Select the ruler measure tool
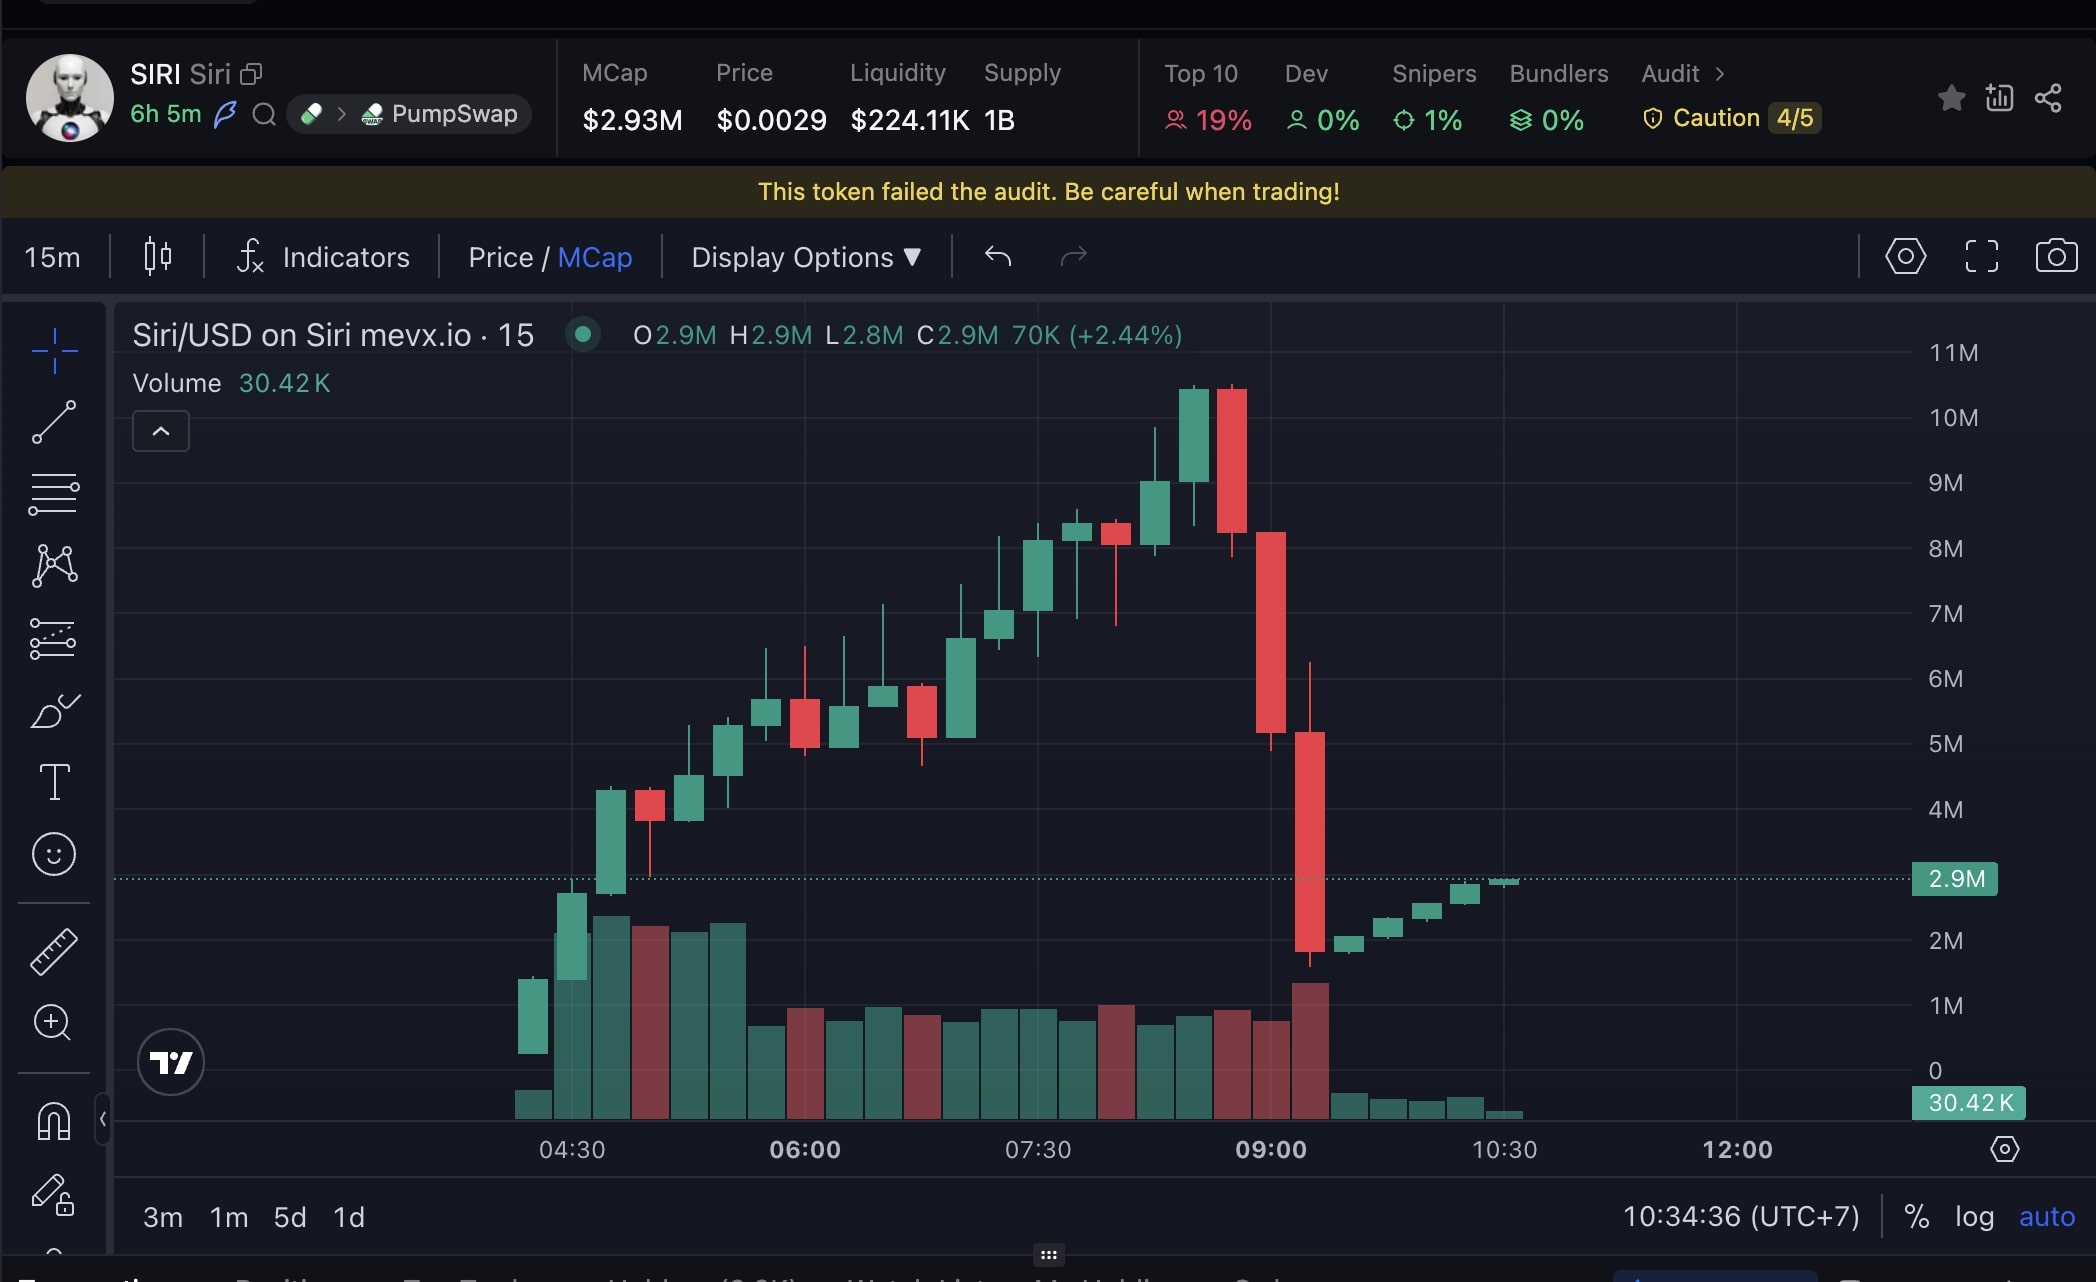Screen dimensions: 2096x1282 coord(54,951)
